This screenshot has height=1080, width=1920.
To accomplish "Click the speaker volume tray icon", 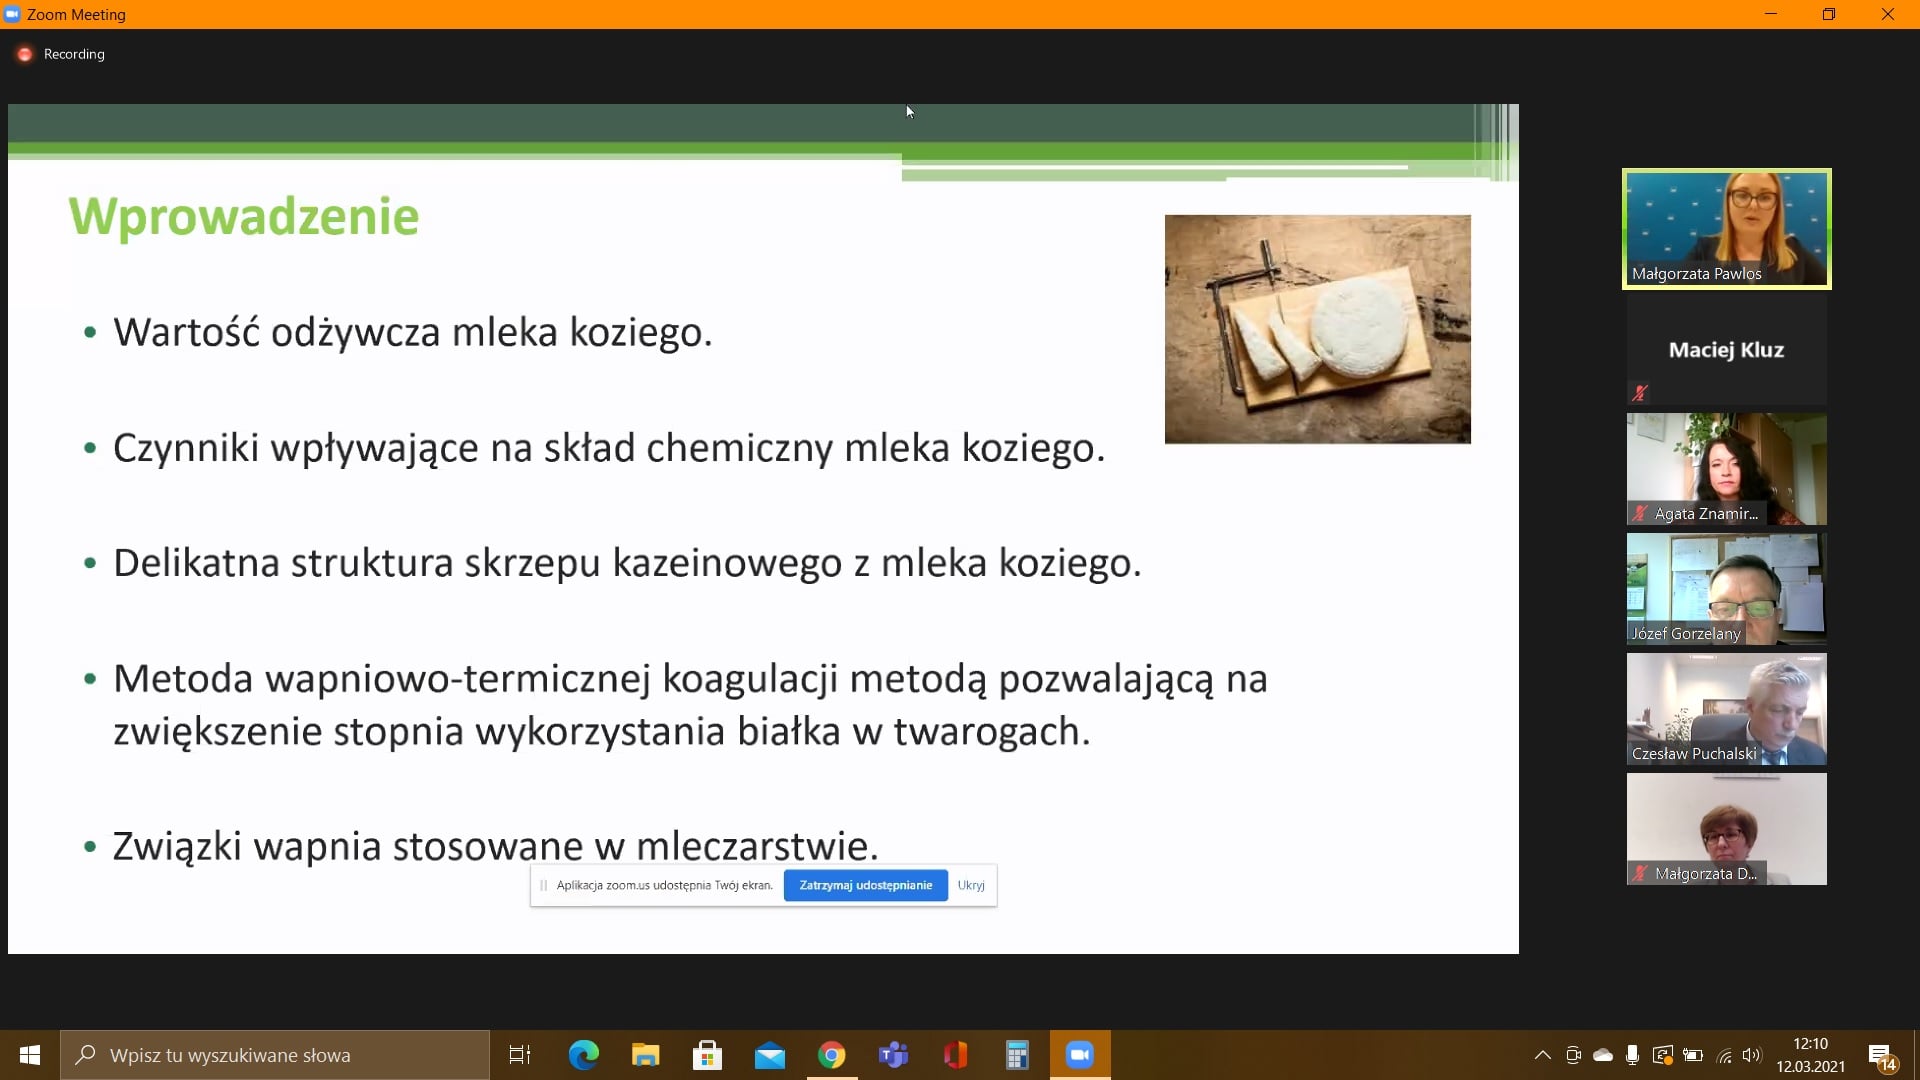I will [1751, 1055].
